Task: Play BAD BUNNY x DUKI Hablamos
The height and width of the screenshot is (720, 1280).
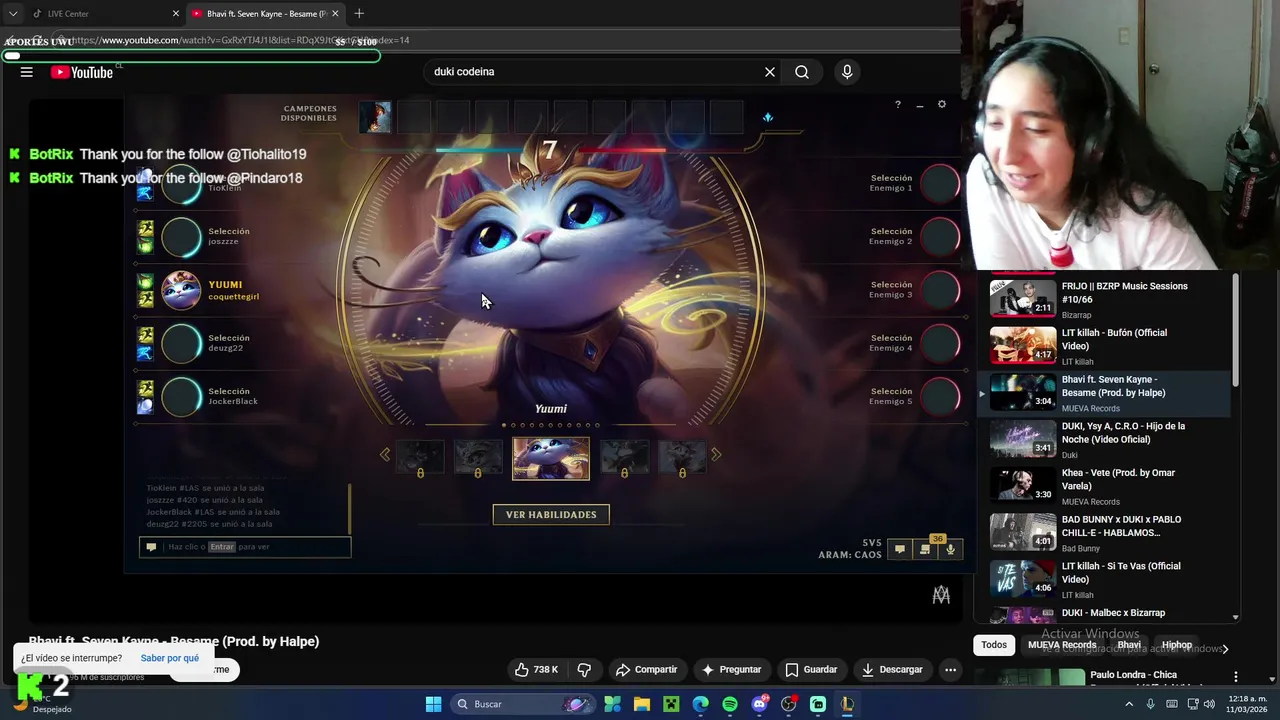Action: click(x=1104, y=532)
